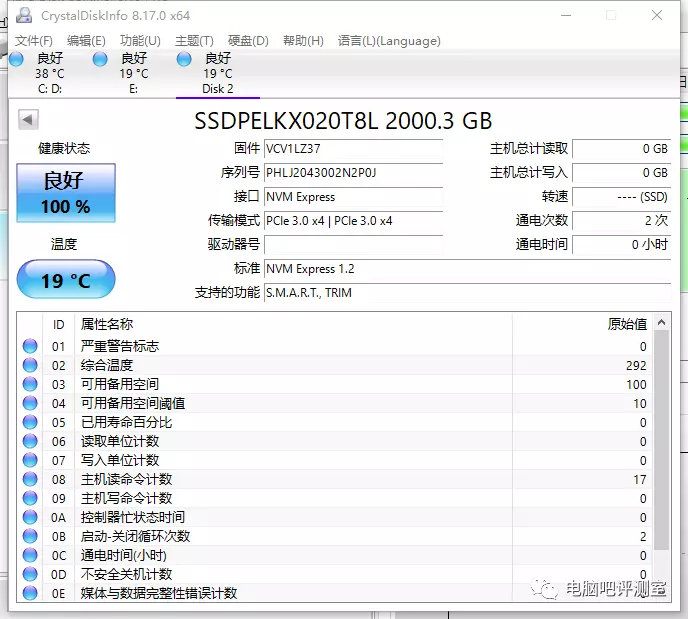
Task: Click the status orb for E: disk
Action: pyautogui.click(x=100, y=59)
